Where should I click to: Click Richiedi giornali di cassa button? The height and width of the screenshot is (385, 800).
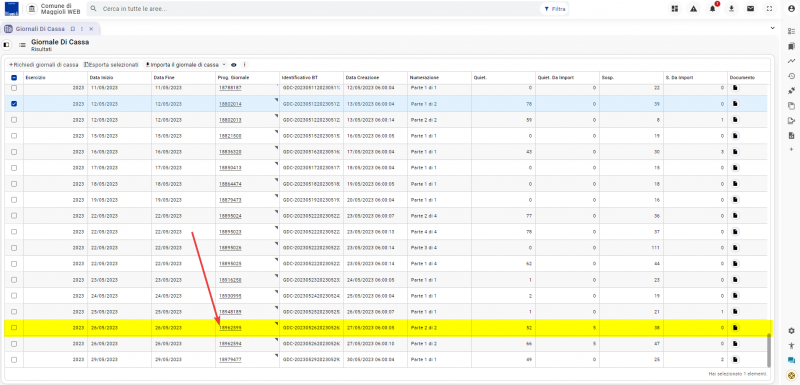tap(43, 65)
